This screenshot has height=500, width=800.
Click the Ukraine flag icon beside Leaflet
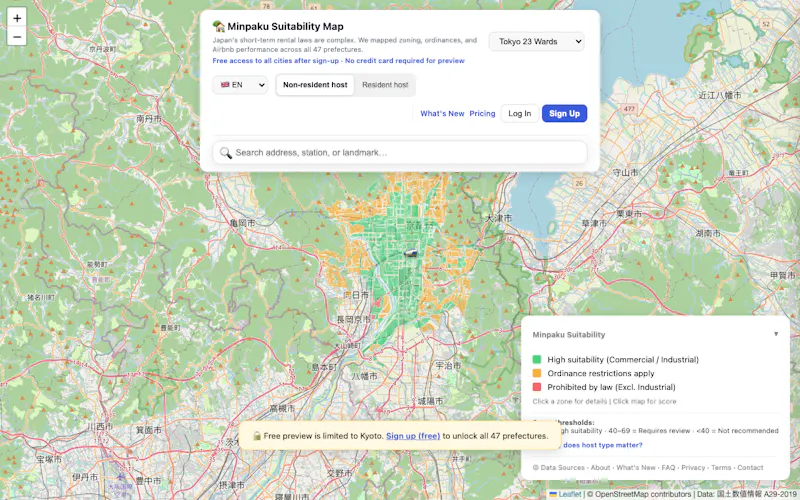pyautogui.click(x=553, y=494)
